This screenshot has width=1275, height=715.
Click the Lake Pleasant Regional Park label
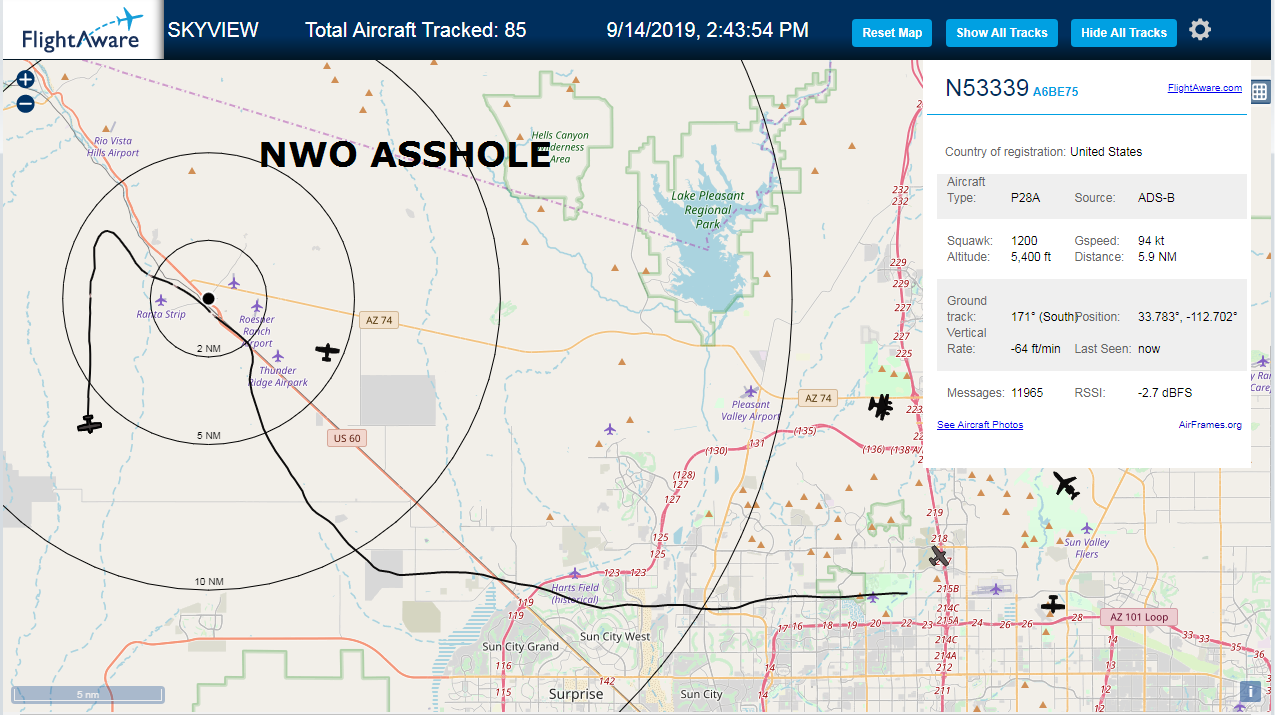tap(708, 210)
